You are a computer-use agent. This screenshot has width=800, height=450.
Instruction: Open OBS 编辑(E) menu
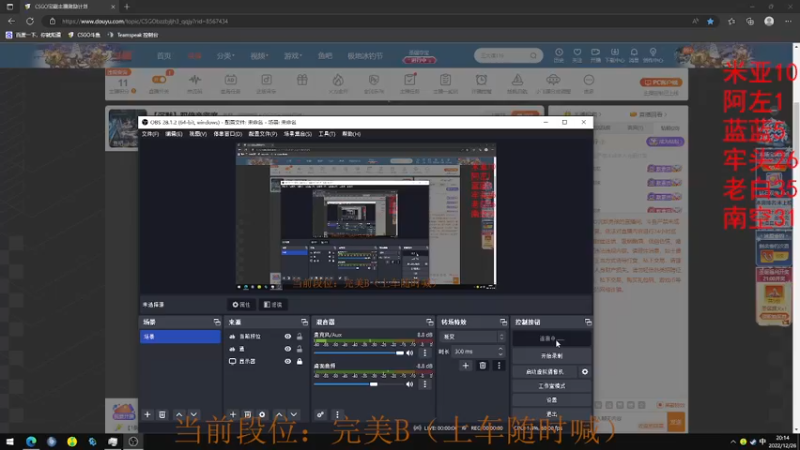point(173,134)
